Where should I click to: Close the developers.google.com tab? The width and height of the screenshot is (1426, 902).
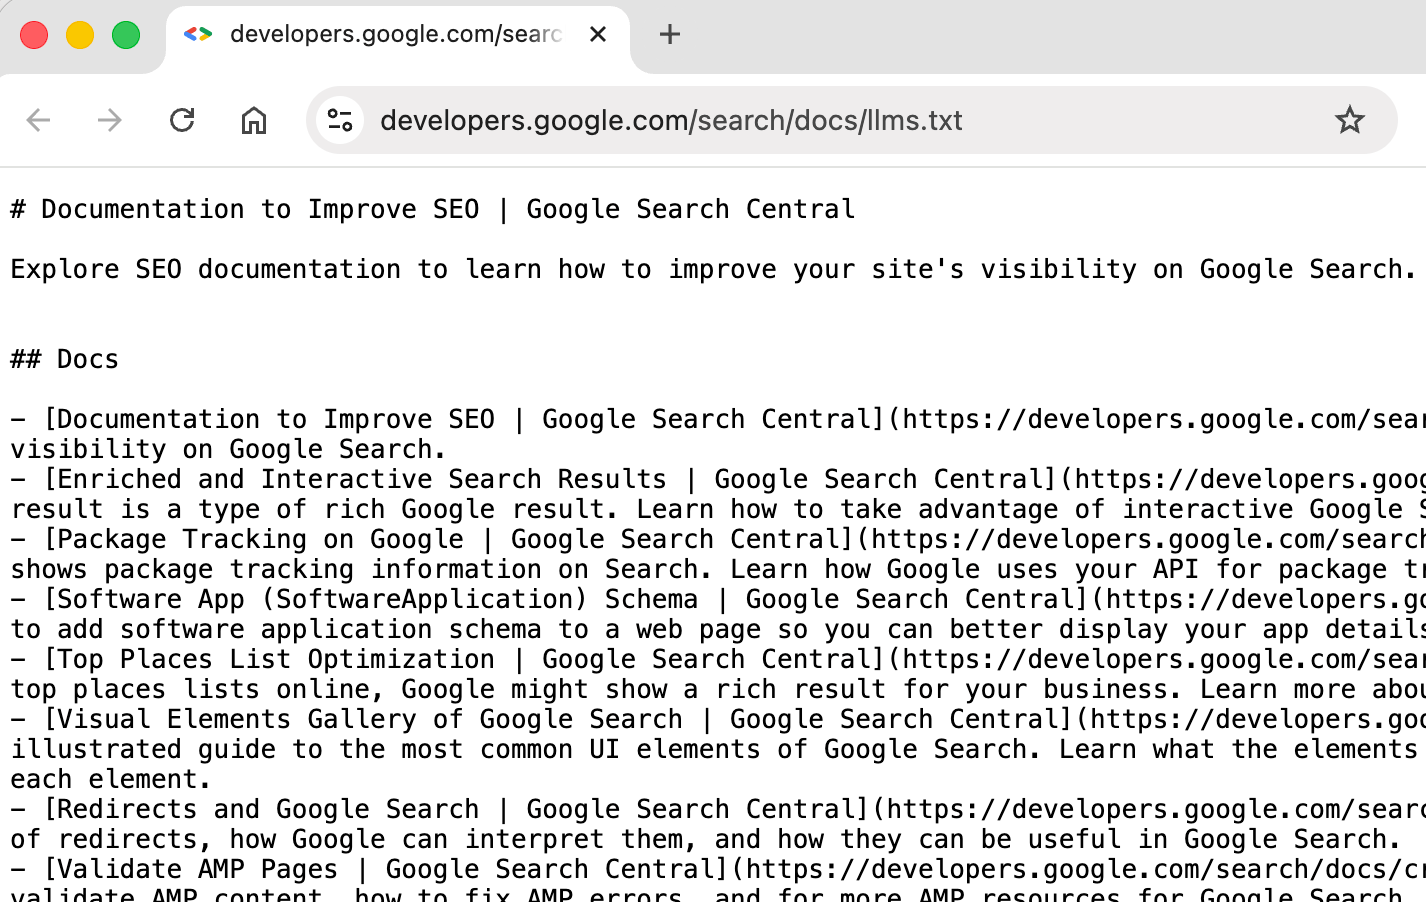[597, 33]
